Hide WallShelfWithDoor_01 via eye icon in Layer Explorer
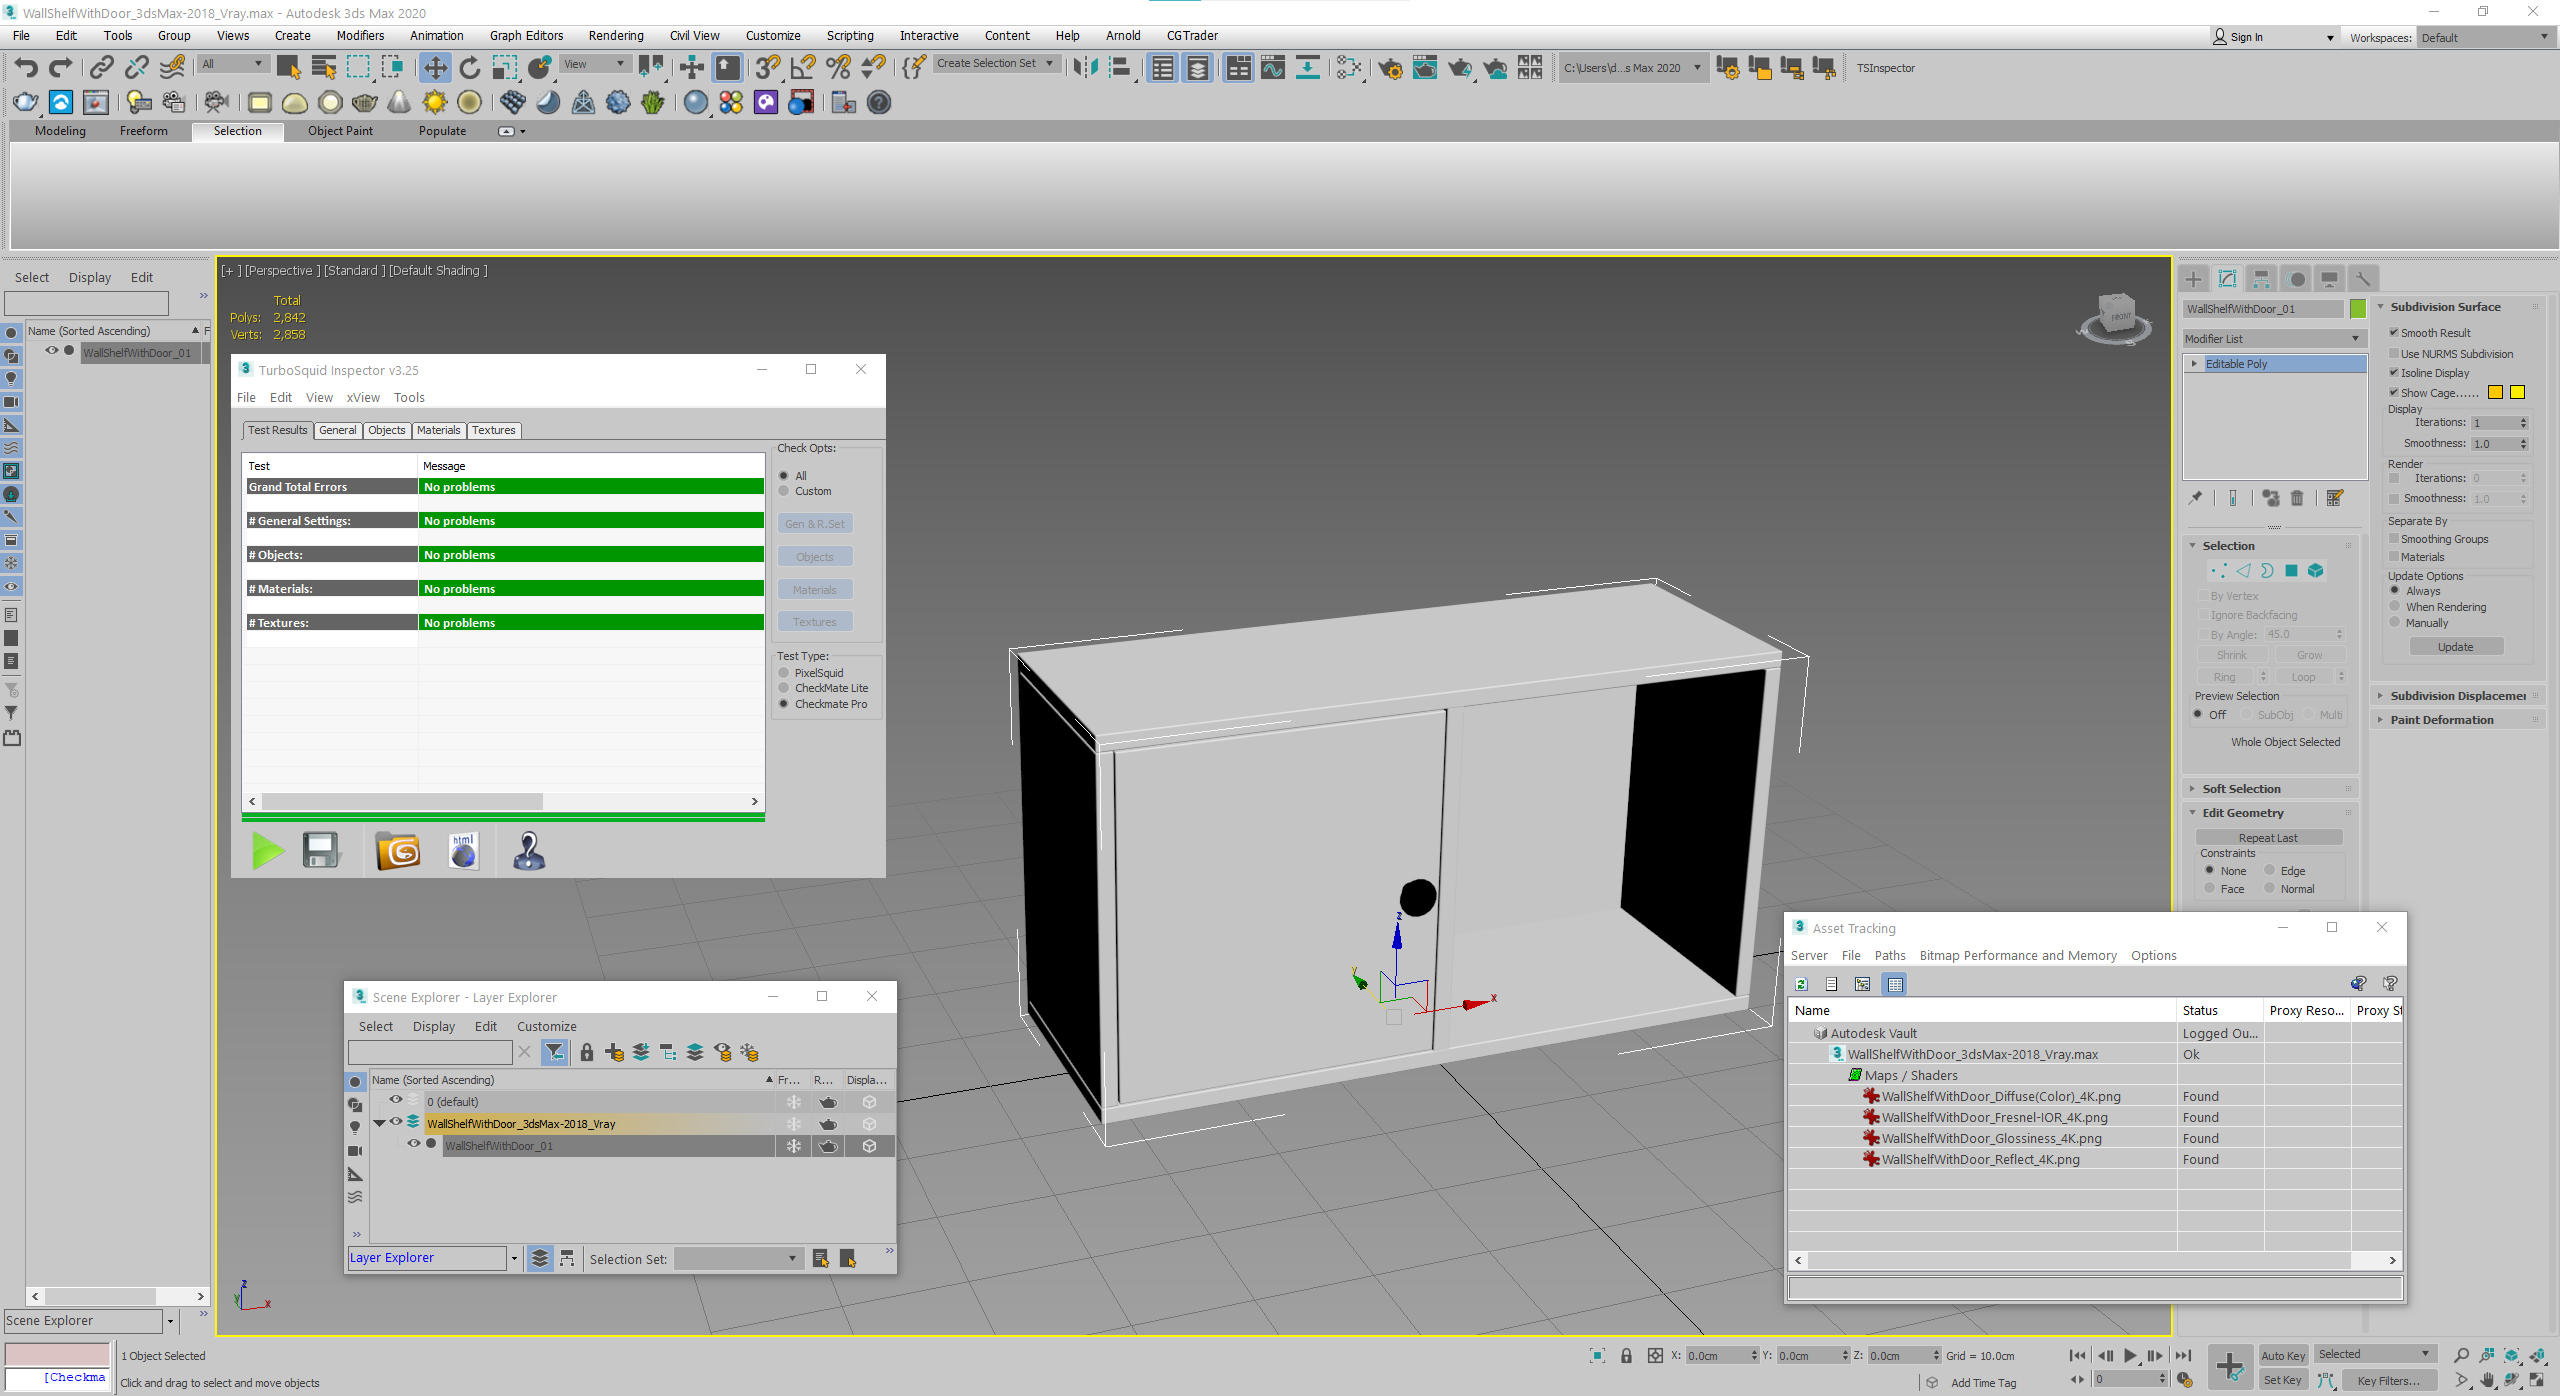Viewport: 2560px width, 1396px height. pyautogui.click(x=413, y=1144)
